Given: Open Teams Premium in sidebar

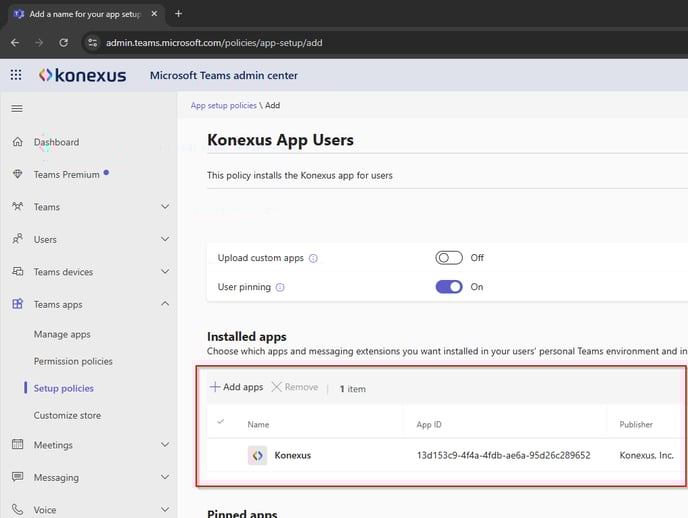Looking at the screenshot, I should pos(67,175).
